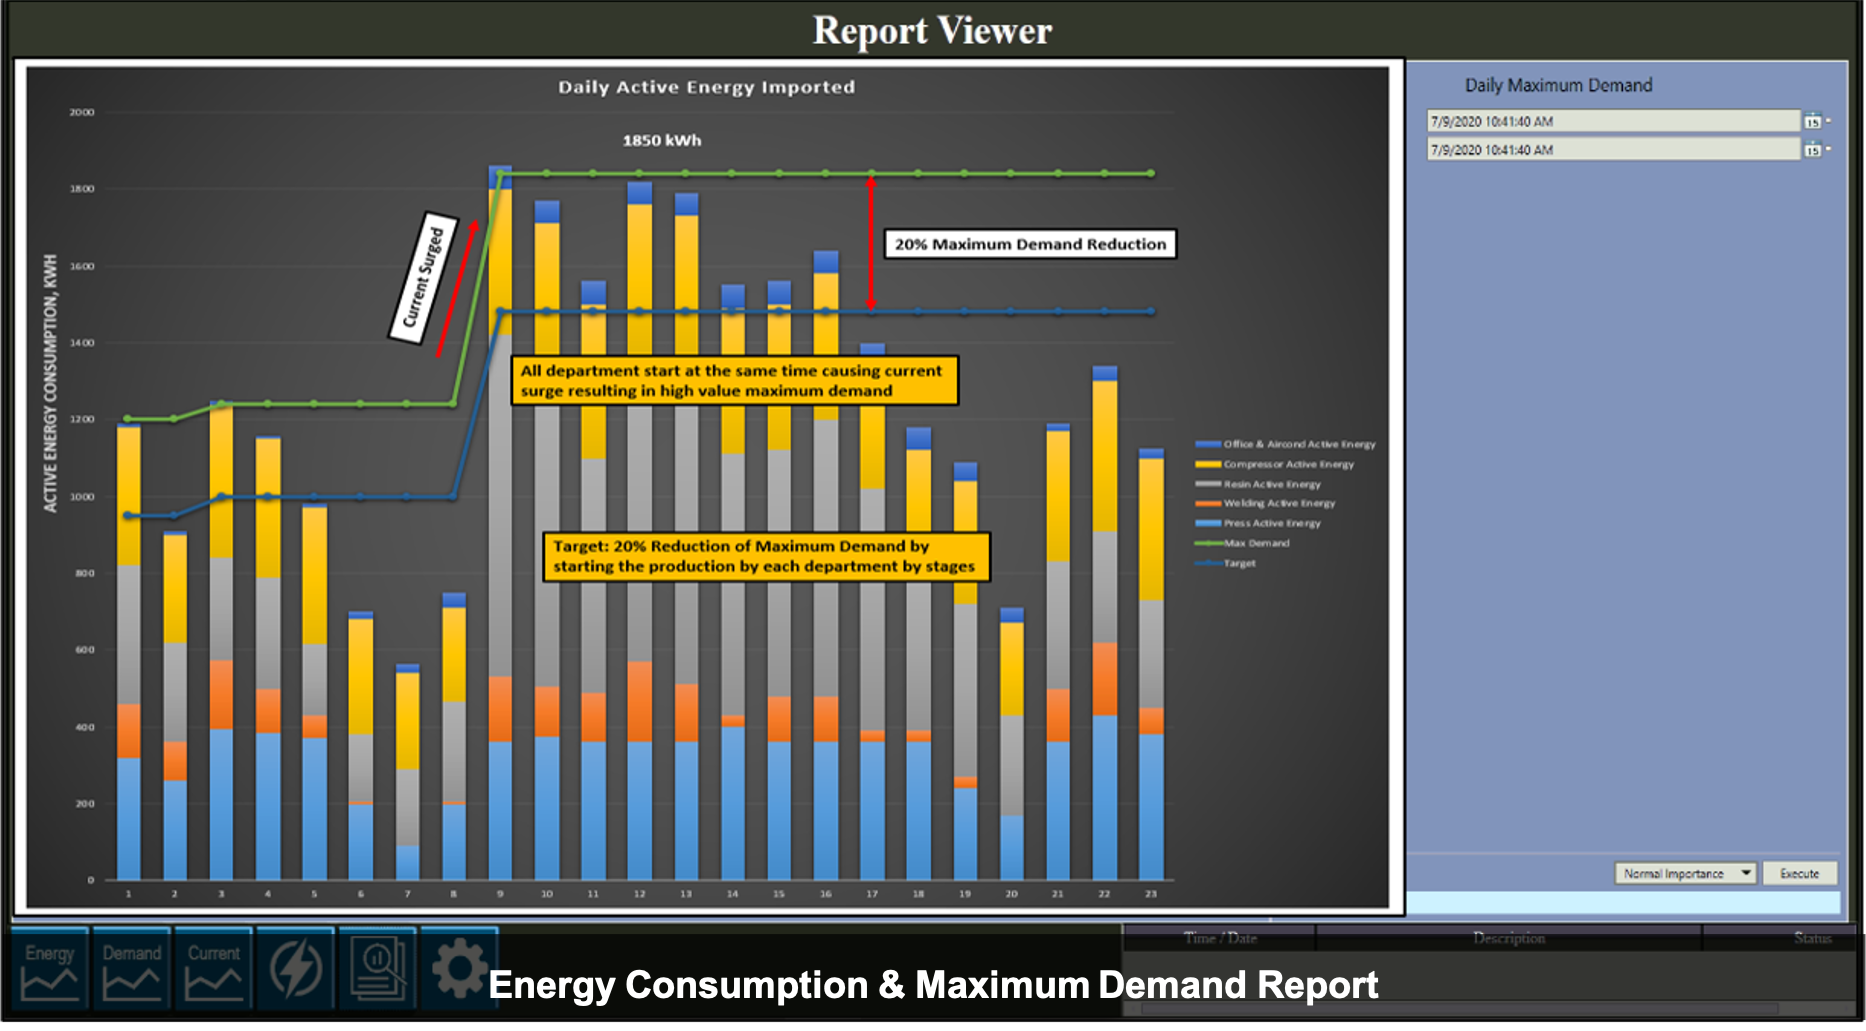The image size is (1866, 1031).
Task: Open the Settings gear icon
Action: [458, 967]
